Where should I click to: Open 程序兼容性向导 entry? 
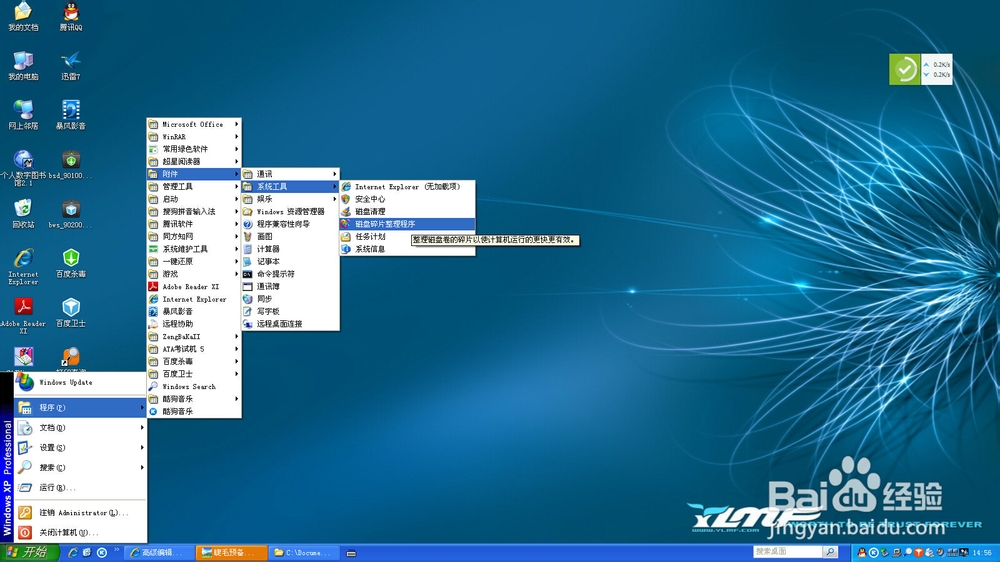tap(290, 224)
